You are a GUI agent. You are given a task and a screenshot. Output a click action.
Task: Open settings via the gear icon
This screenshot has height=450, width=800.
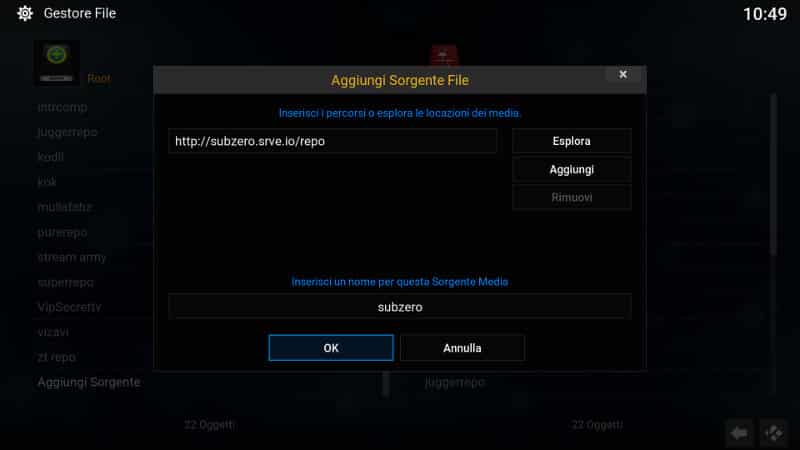click(x=24, y=13)
